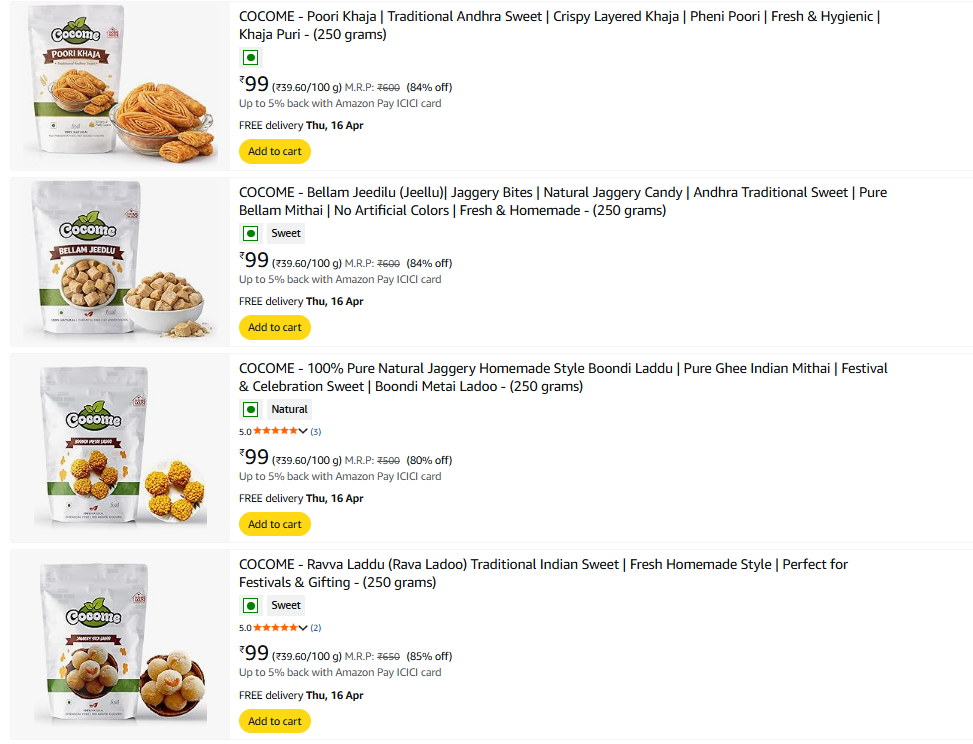Screen dimensions: 973x744
Task: Click star rating of Ravva Laddu
Action: point(275,627)
